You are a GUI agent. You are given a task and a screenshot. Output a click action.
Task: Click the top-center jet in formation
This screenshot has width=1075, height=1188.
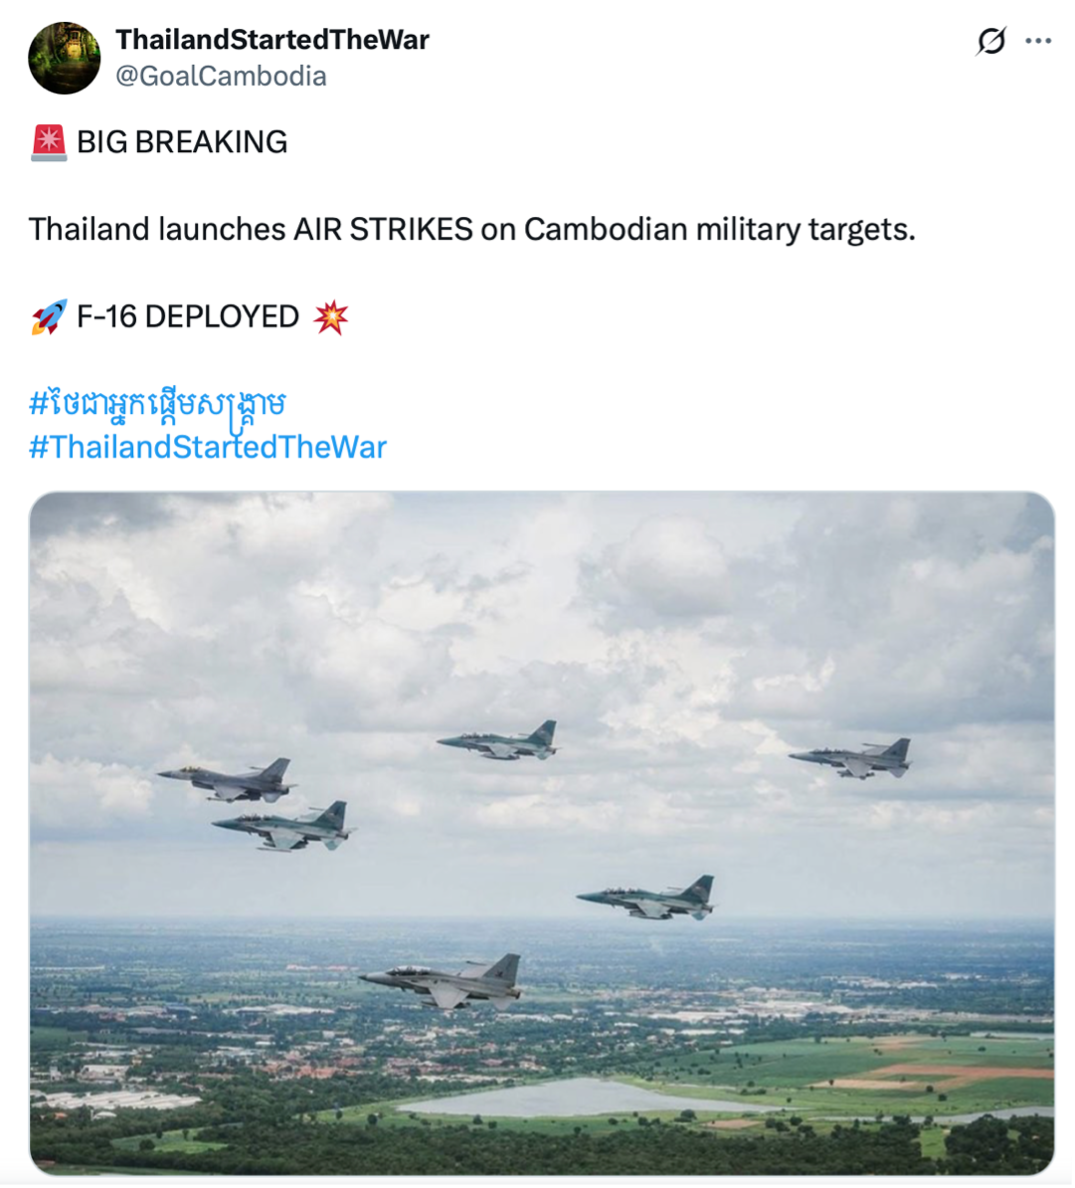(x=500, y=741)
